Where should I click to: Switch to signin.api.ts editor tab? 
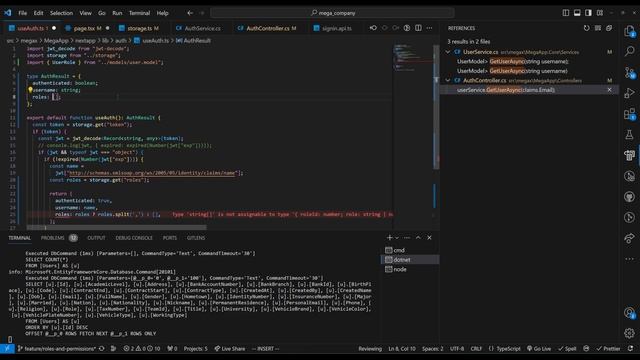(336, 28)
